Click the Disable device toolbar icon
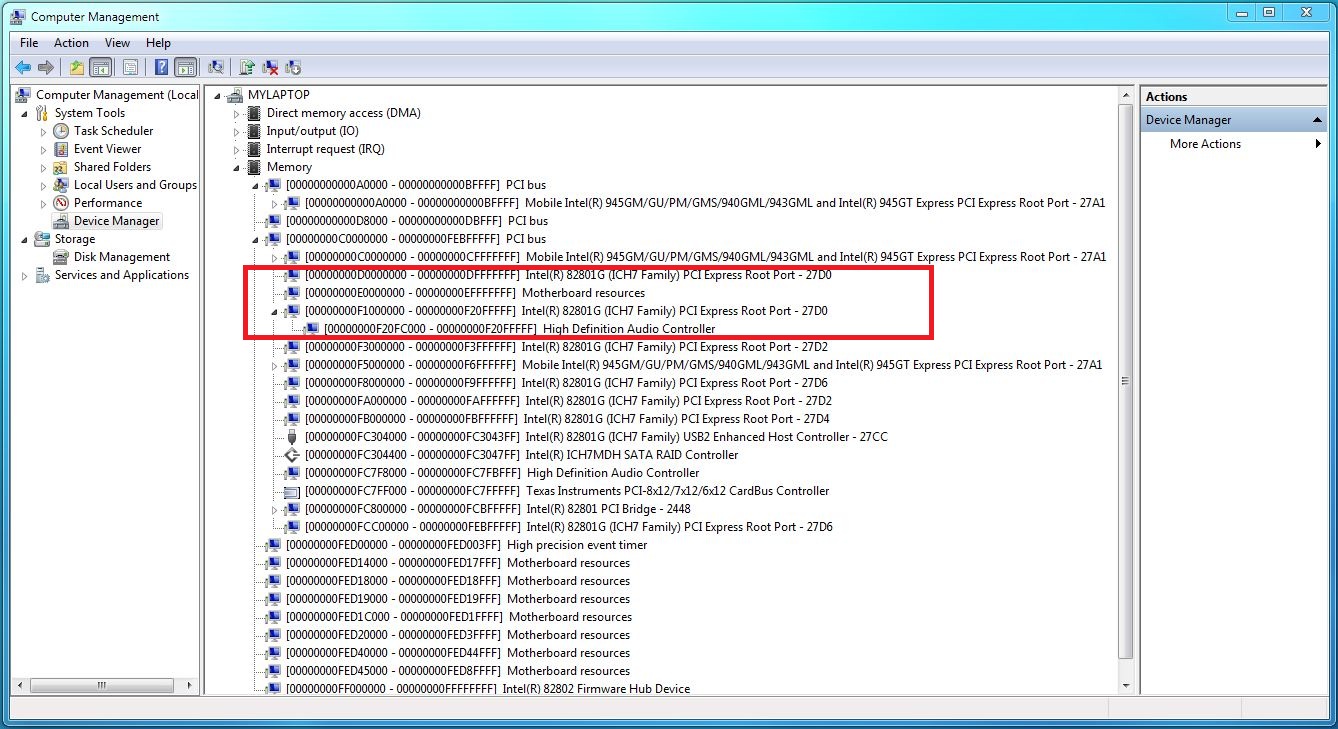The height and width of the screenshot is (729, 1338). [x=293, y=68]
